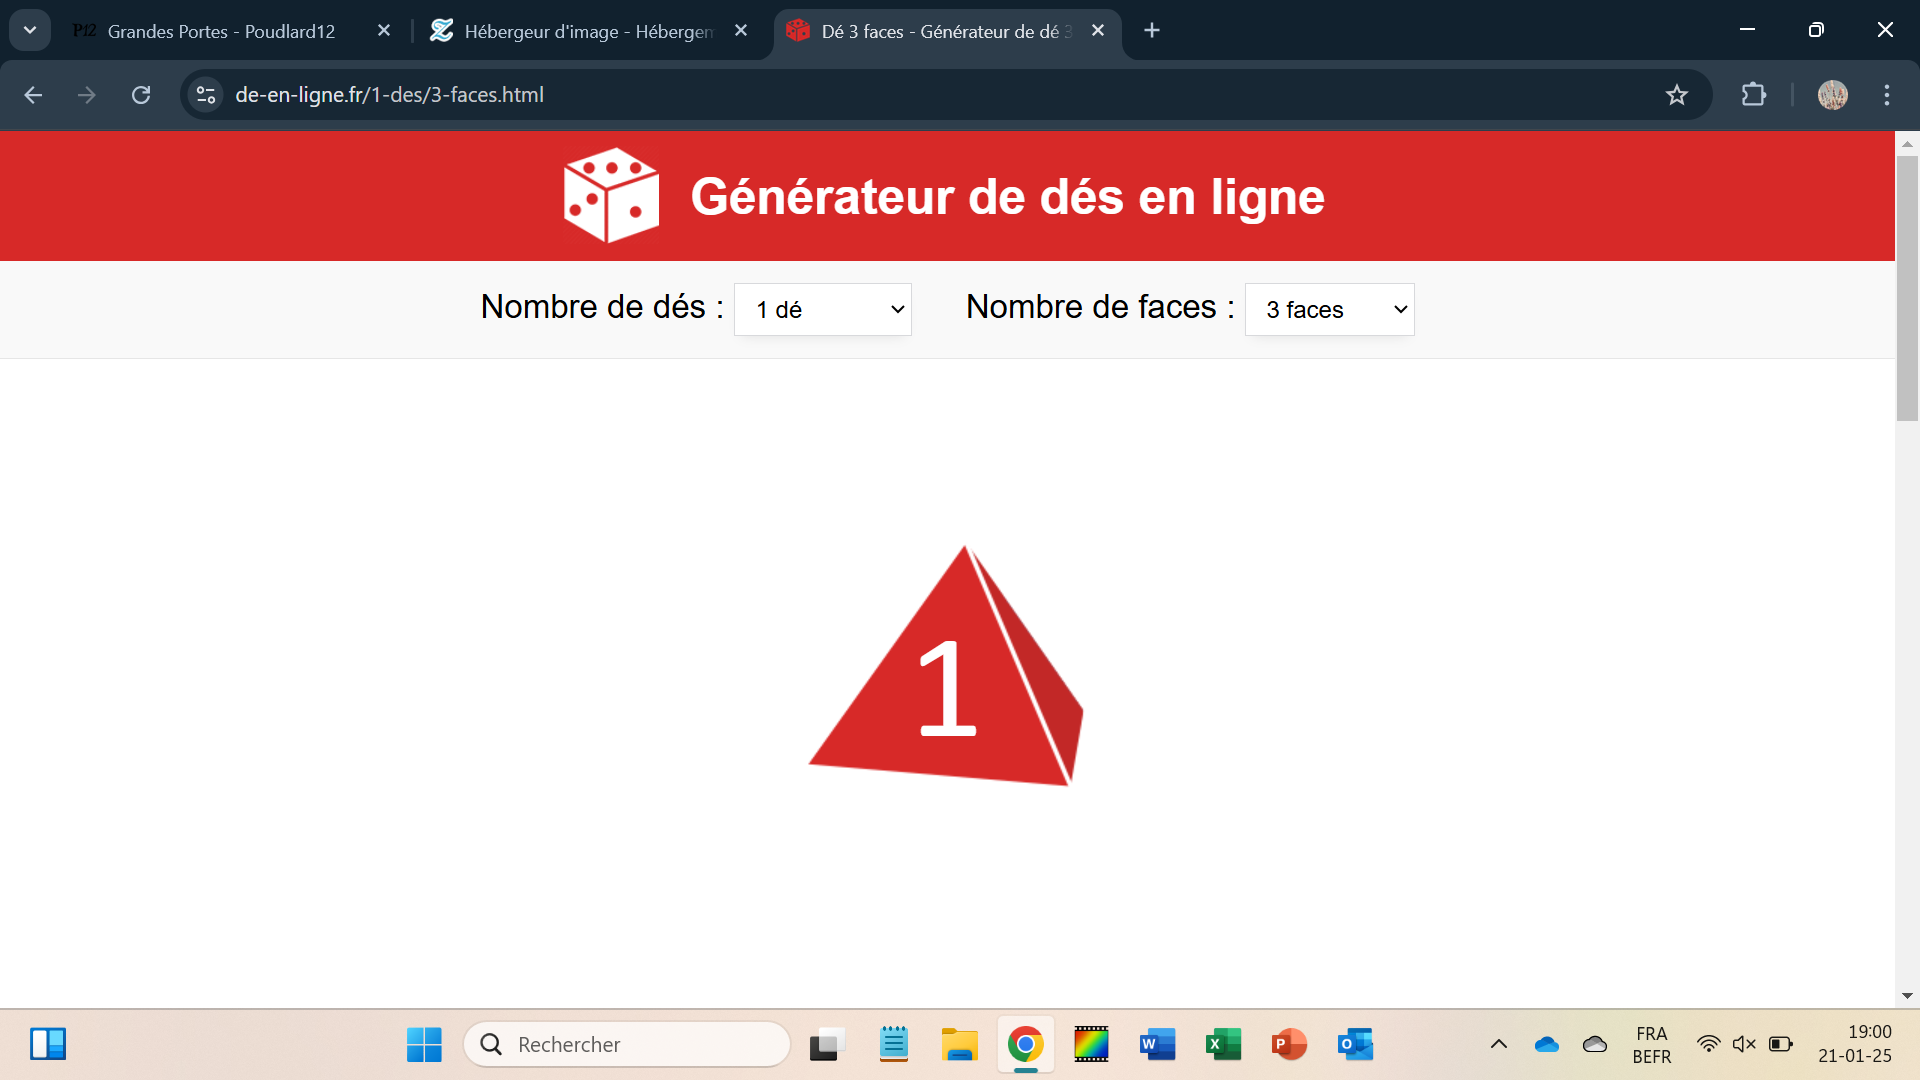This screenshot has height=1080, width=1920.
Task: Open the Nombre de faces dropdown
Action: 1329,310
